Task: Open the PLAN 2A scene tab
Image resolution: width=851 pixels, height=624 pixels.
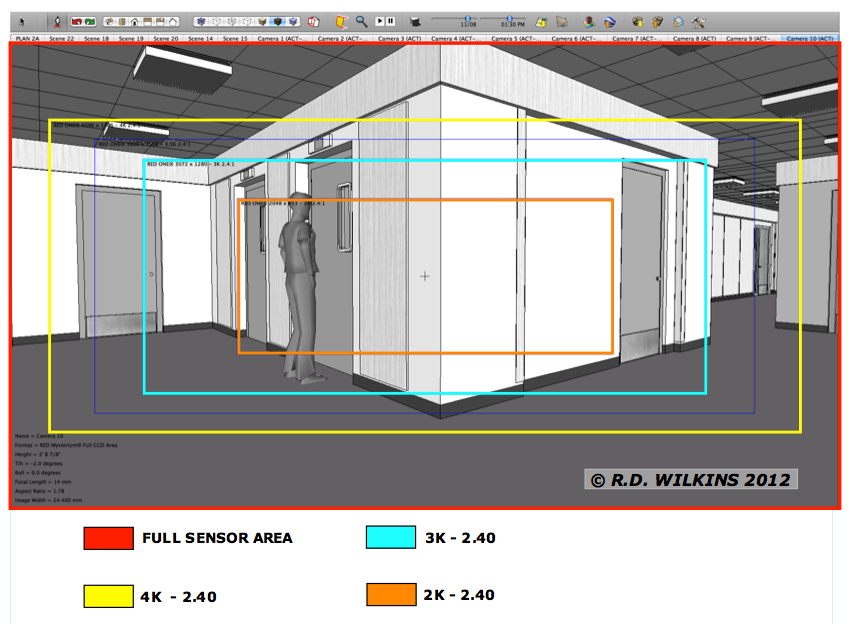Action: (x=28, y=38)
